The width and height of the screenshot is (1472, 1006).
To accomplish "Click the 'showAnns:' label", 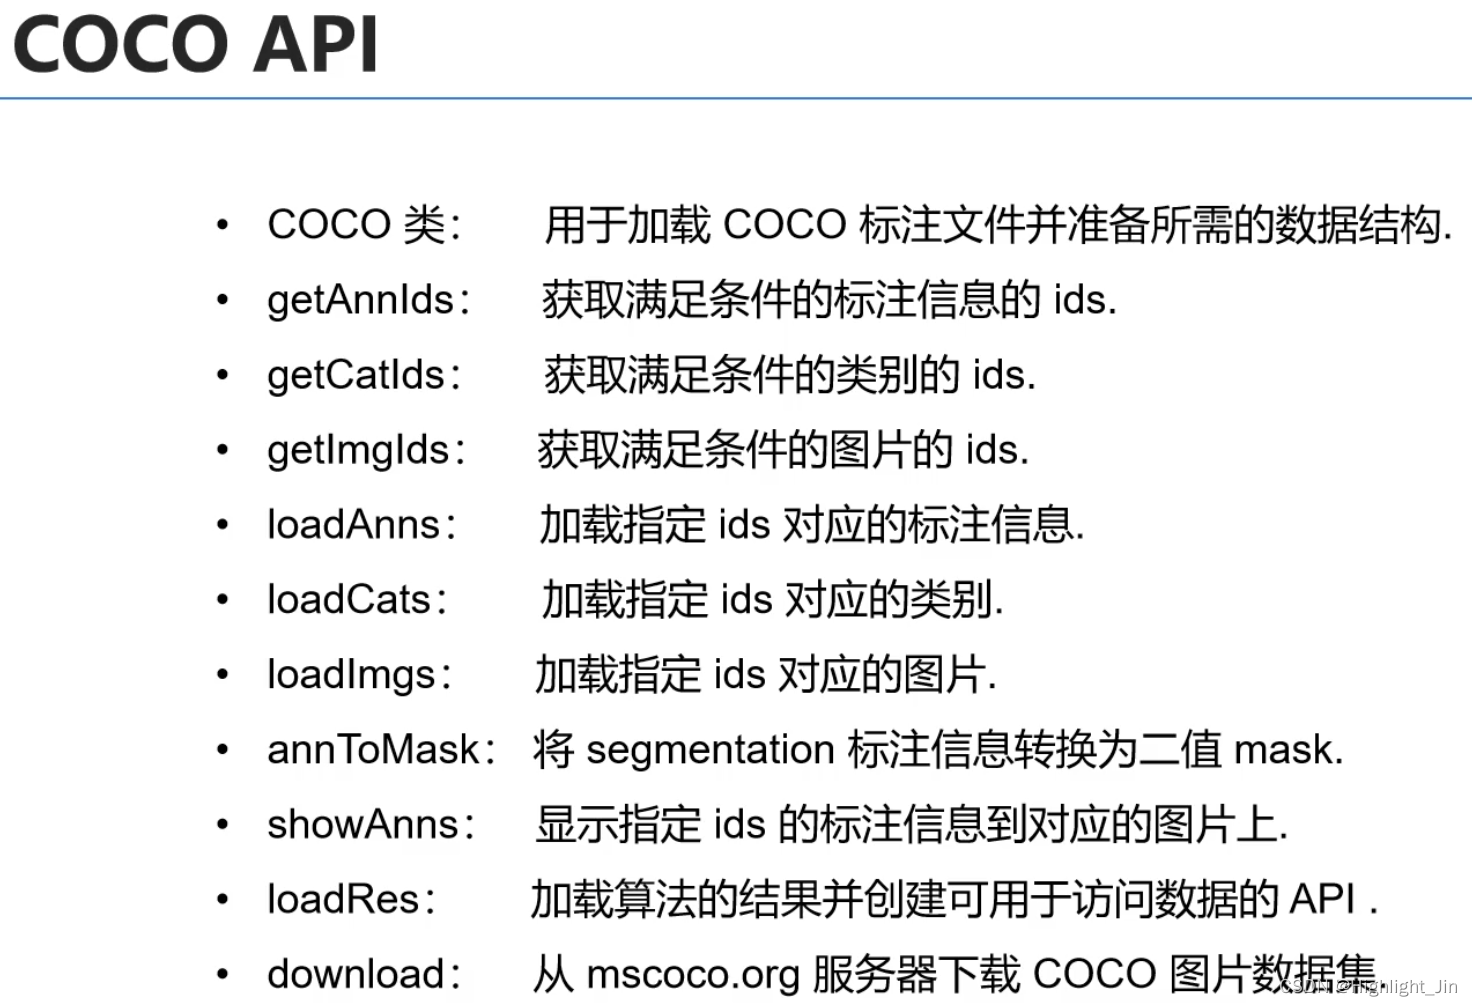I will [370, 824].
